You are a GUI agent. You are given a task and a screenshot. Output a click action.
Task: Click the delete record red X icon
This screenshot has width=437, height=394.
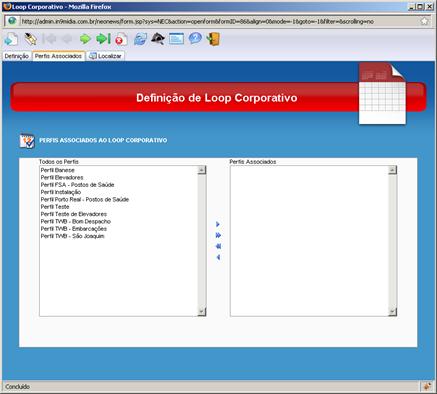coord(121,39)
